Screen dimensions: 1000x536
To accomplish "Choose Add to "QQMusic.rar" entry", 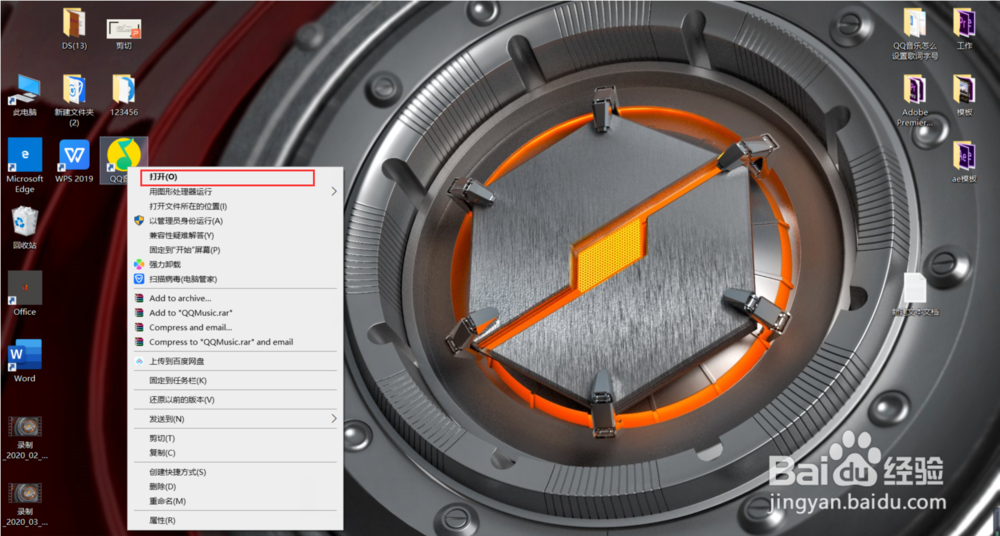I will 235,313.
